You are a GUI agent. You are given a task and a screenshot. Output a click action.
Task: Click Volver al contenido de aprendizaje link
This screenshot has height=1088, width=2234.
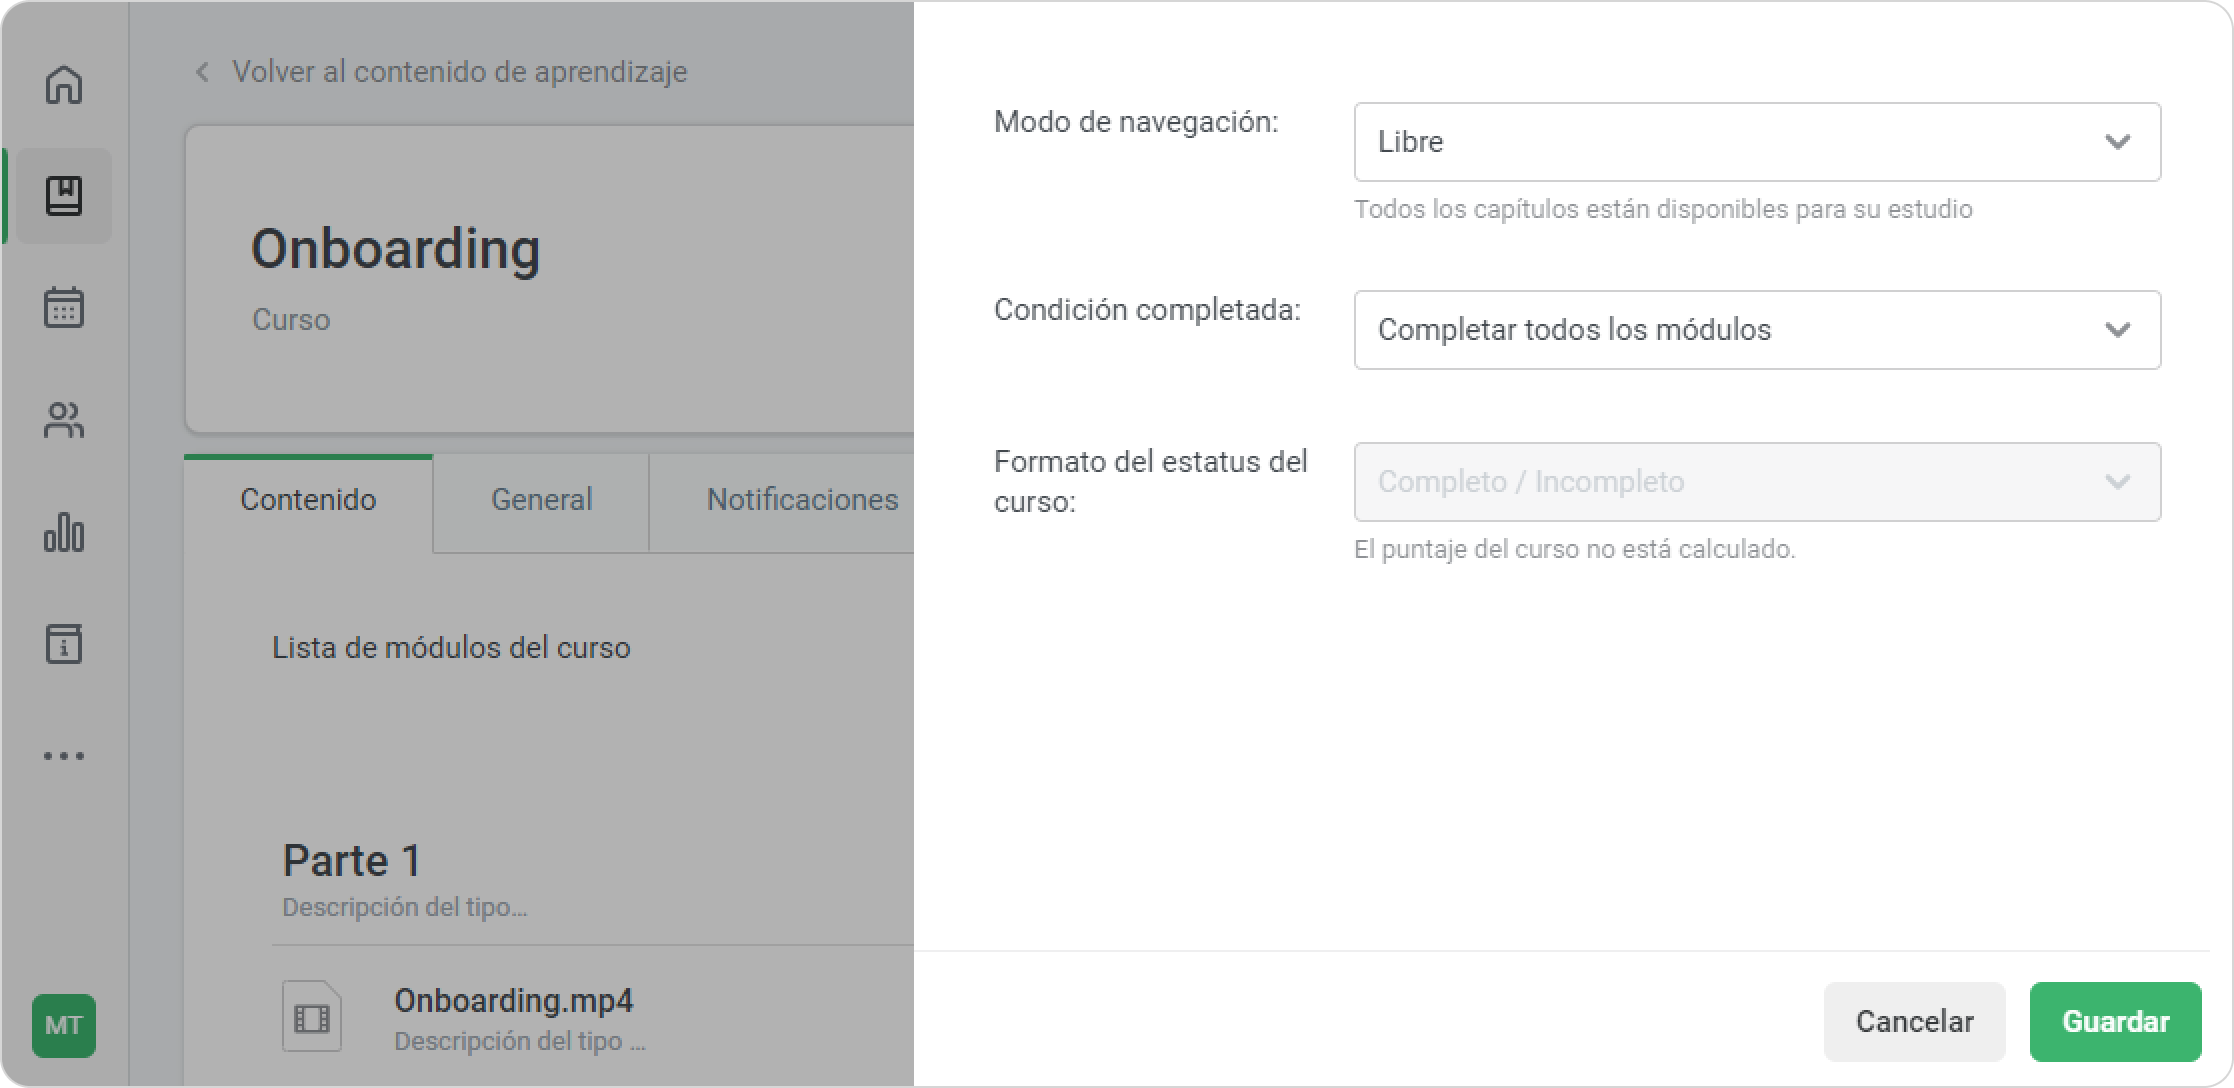click(459, 72)
